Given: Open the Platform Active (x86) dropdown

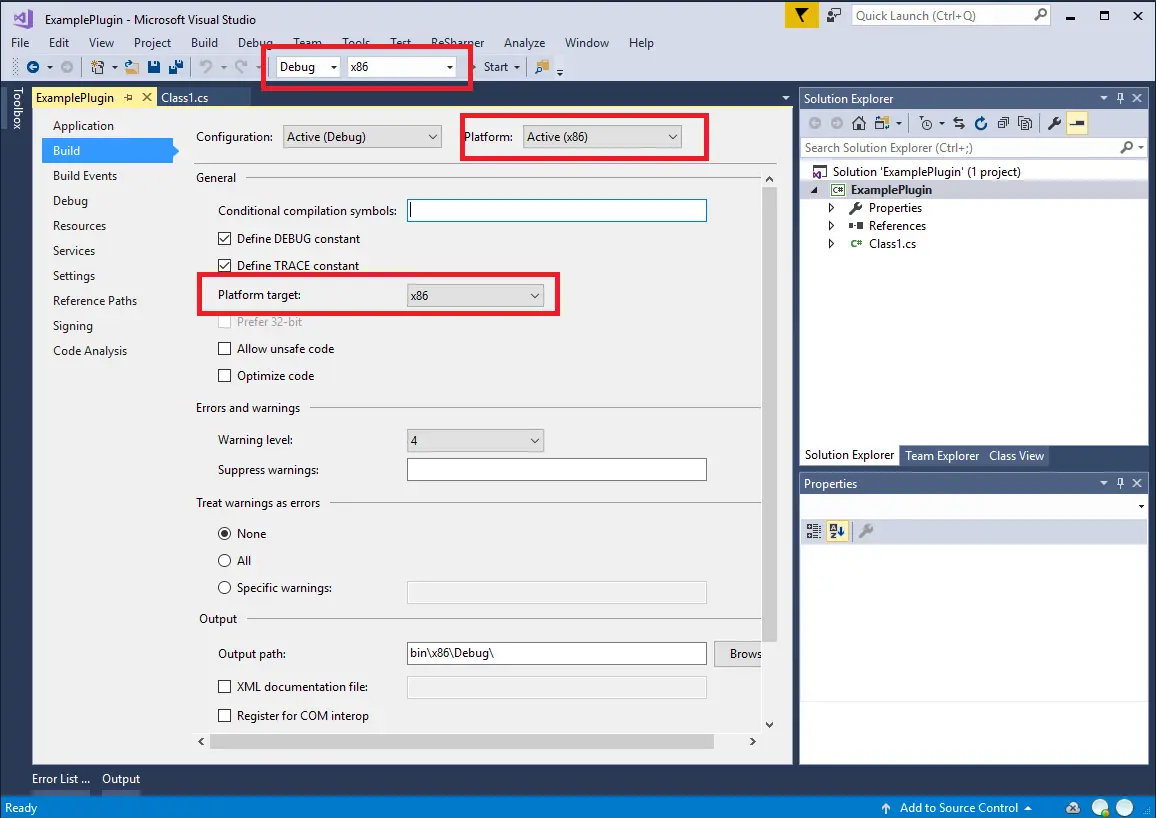Looking at the screenshot, I should [x=602, y=137].
